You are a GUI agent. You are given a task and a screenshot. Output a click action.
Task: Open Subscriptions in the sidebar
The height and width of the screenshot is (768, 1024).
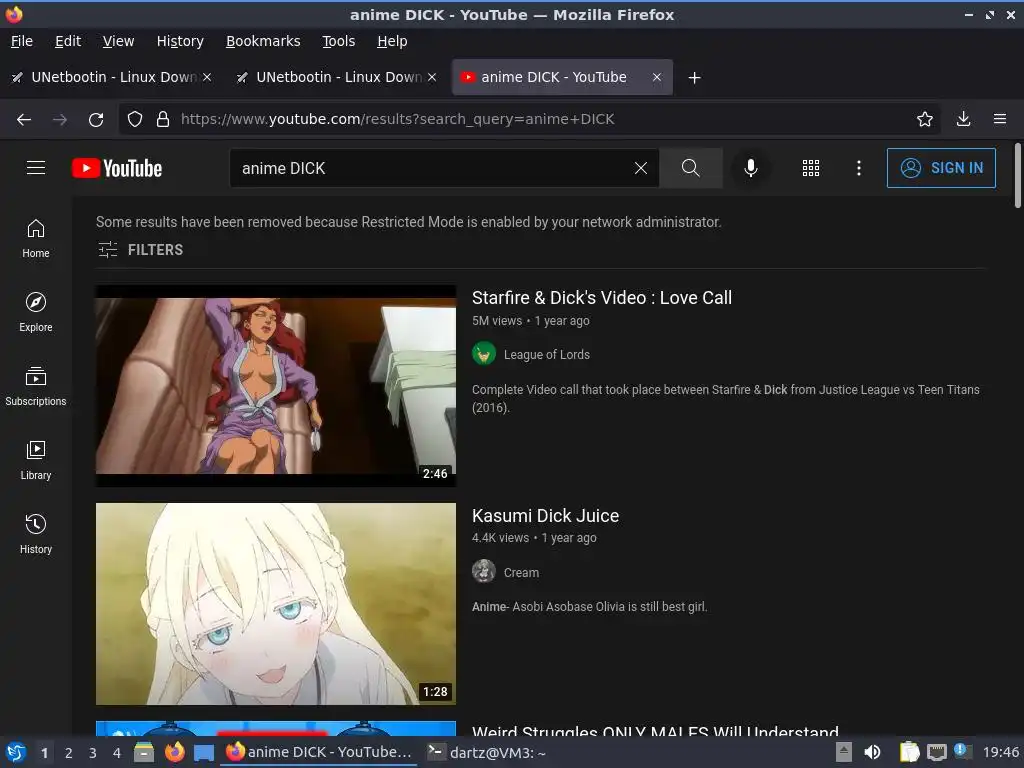pos(36,386)
